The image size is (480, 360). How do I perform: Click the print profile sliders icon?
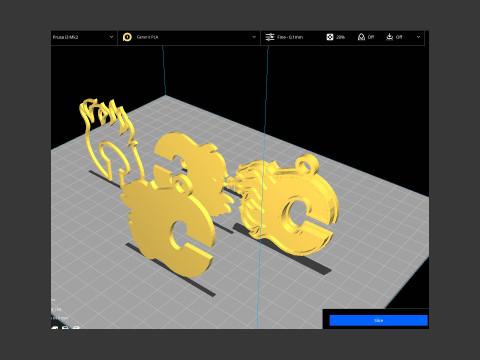click(x=270, y=37)
